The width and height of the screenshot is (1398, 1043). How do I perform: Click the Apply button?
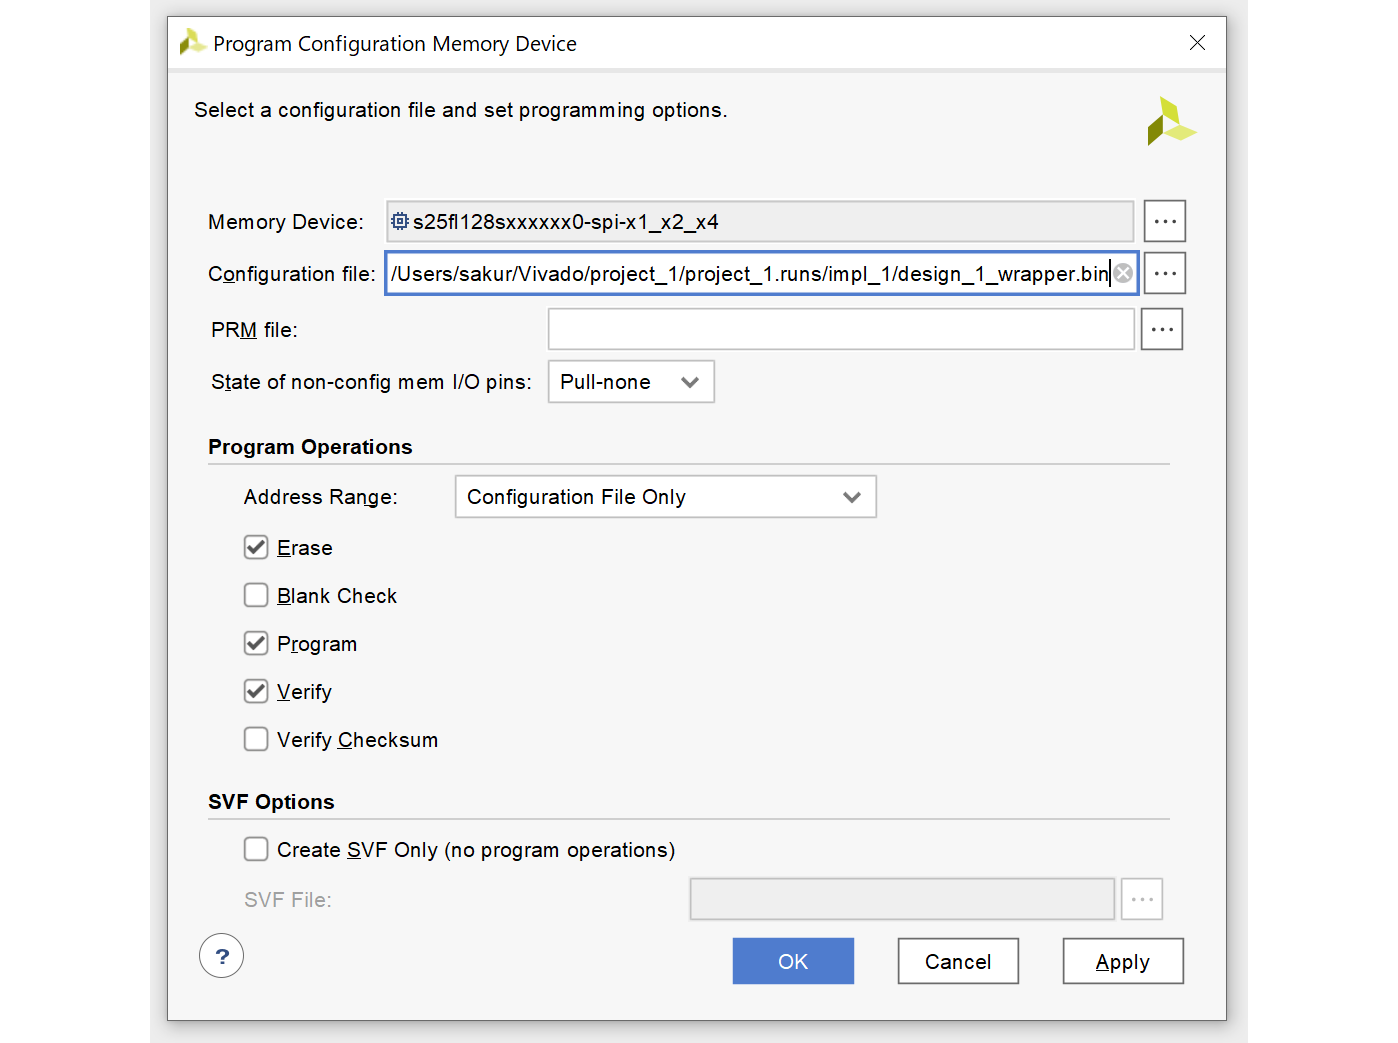pos(1122,961)
